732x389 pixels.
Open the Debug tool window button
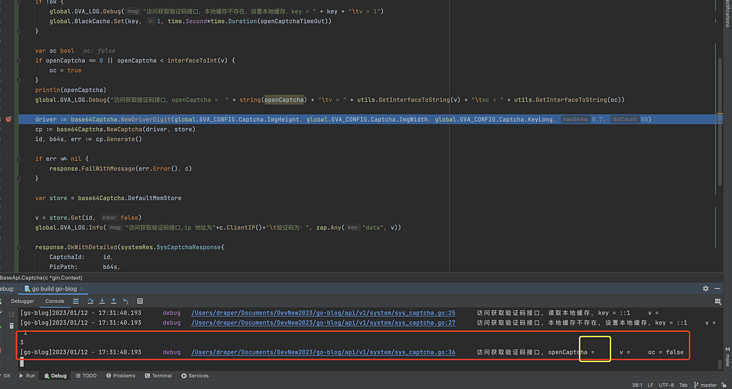click(56, 375)
